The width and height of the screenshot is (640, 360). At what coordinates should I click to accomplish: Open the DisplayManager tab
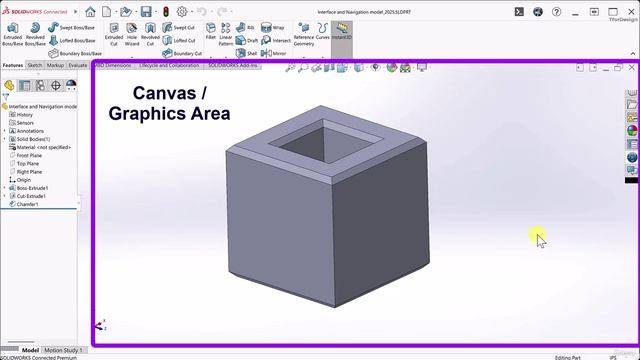point(71,85)
